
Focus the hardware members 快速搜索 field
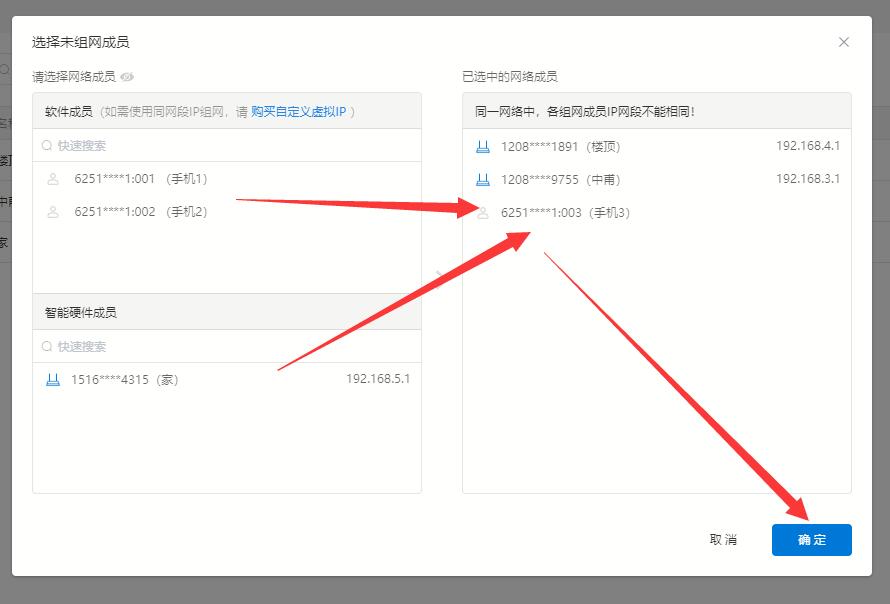coord(227,346)
